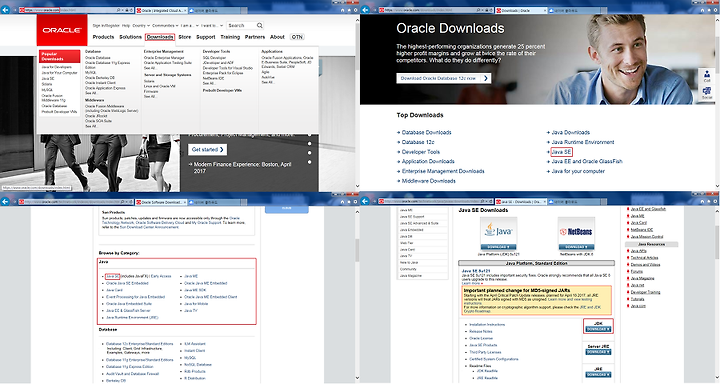Click Oracle Enterprise Manager in the menu
Viewport: 720px width, 384px height.
164,58
